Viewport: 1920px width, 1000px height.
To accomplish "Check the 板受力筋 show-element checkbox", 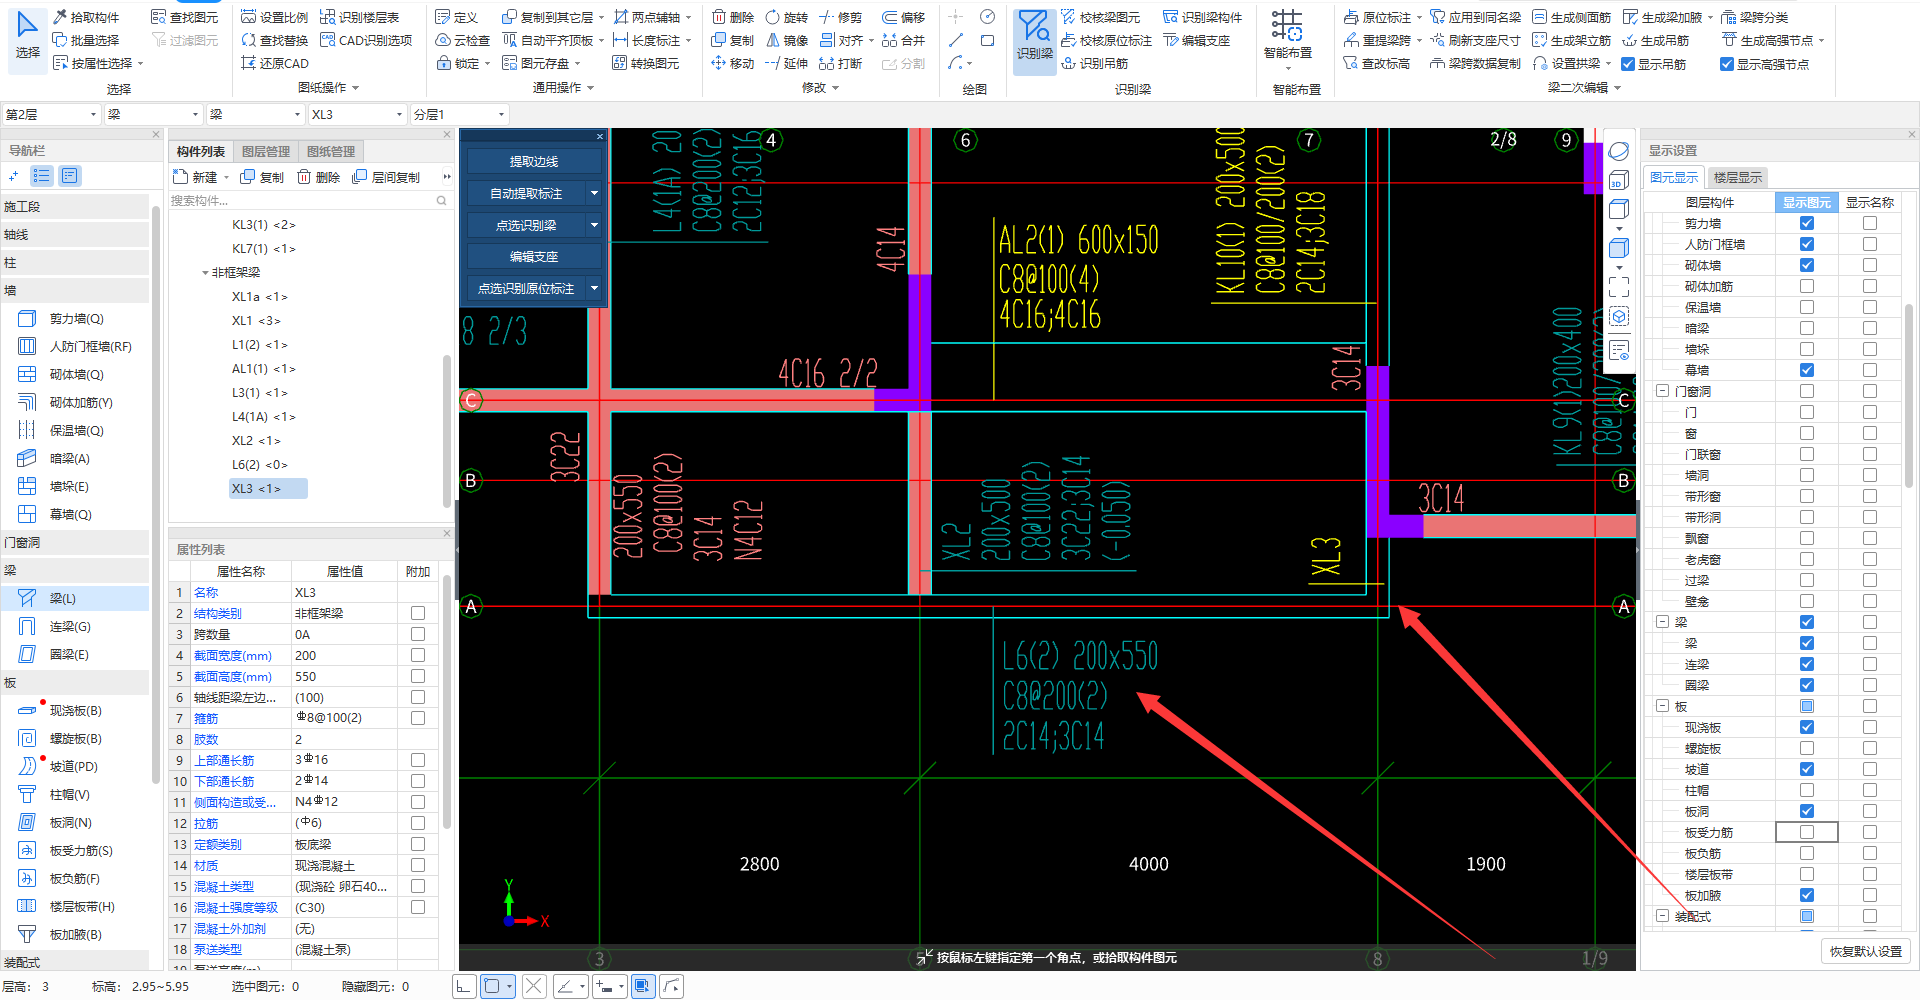I will coord(1807,832).
